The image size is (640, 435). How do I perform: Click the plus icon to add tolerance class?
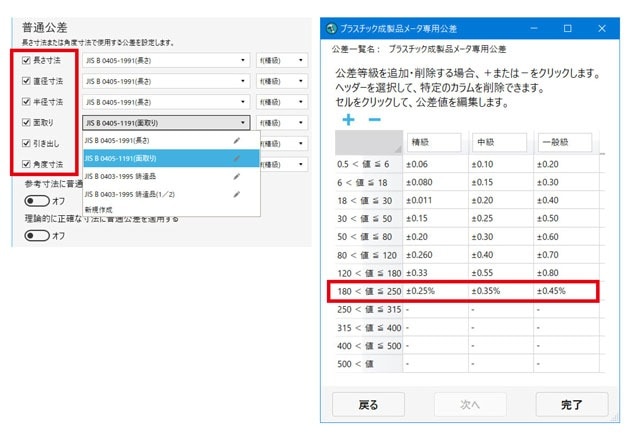click(348, 119)
